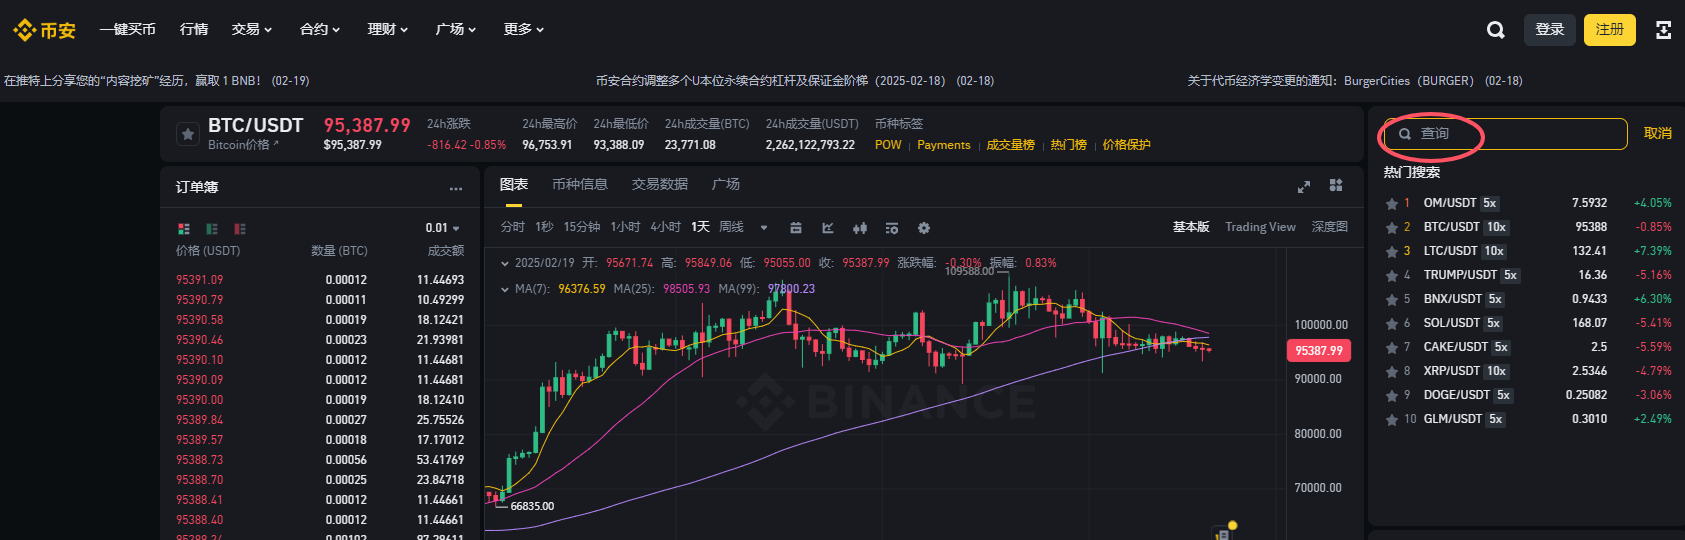
Task: Open the Bitcoin价格 link
Action: (x=243, y=145)
